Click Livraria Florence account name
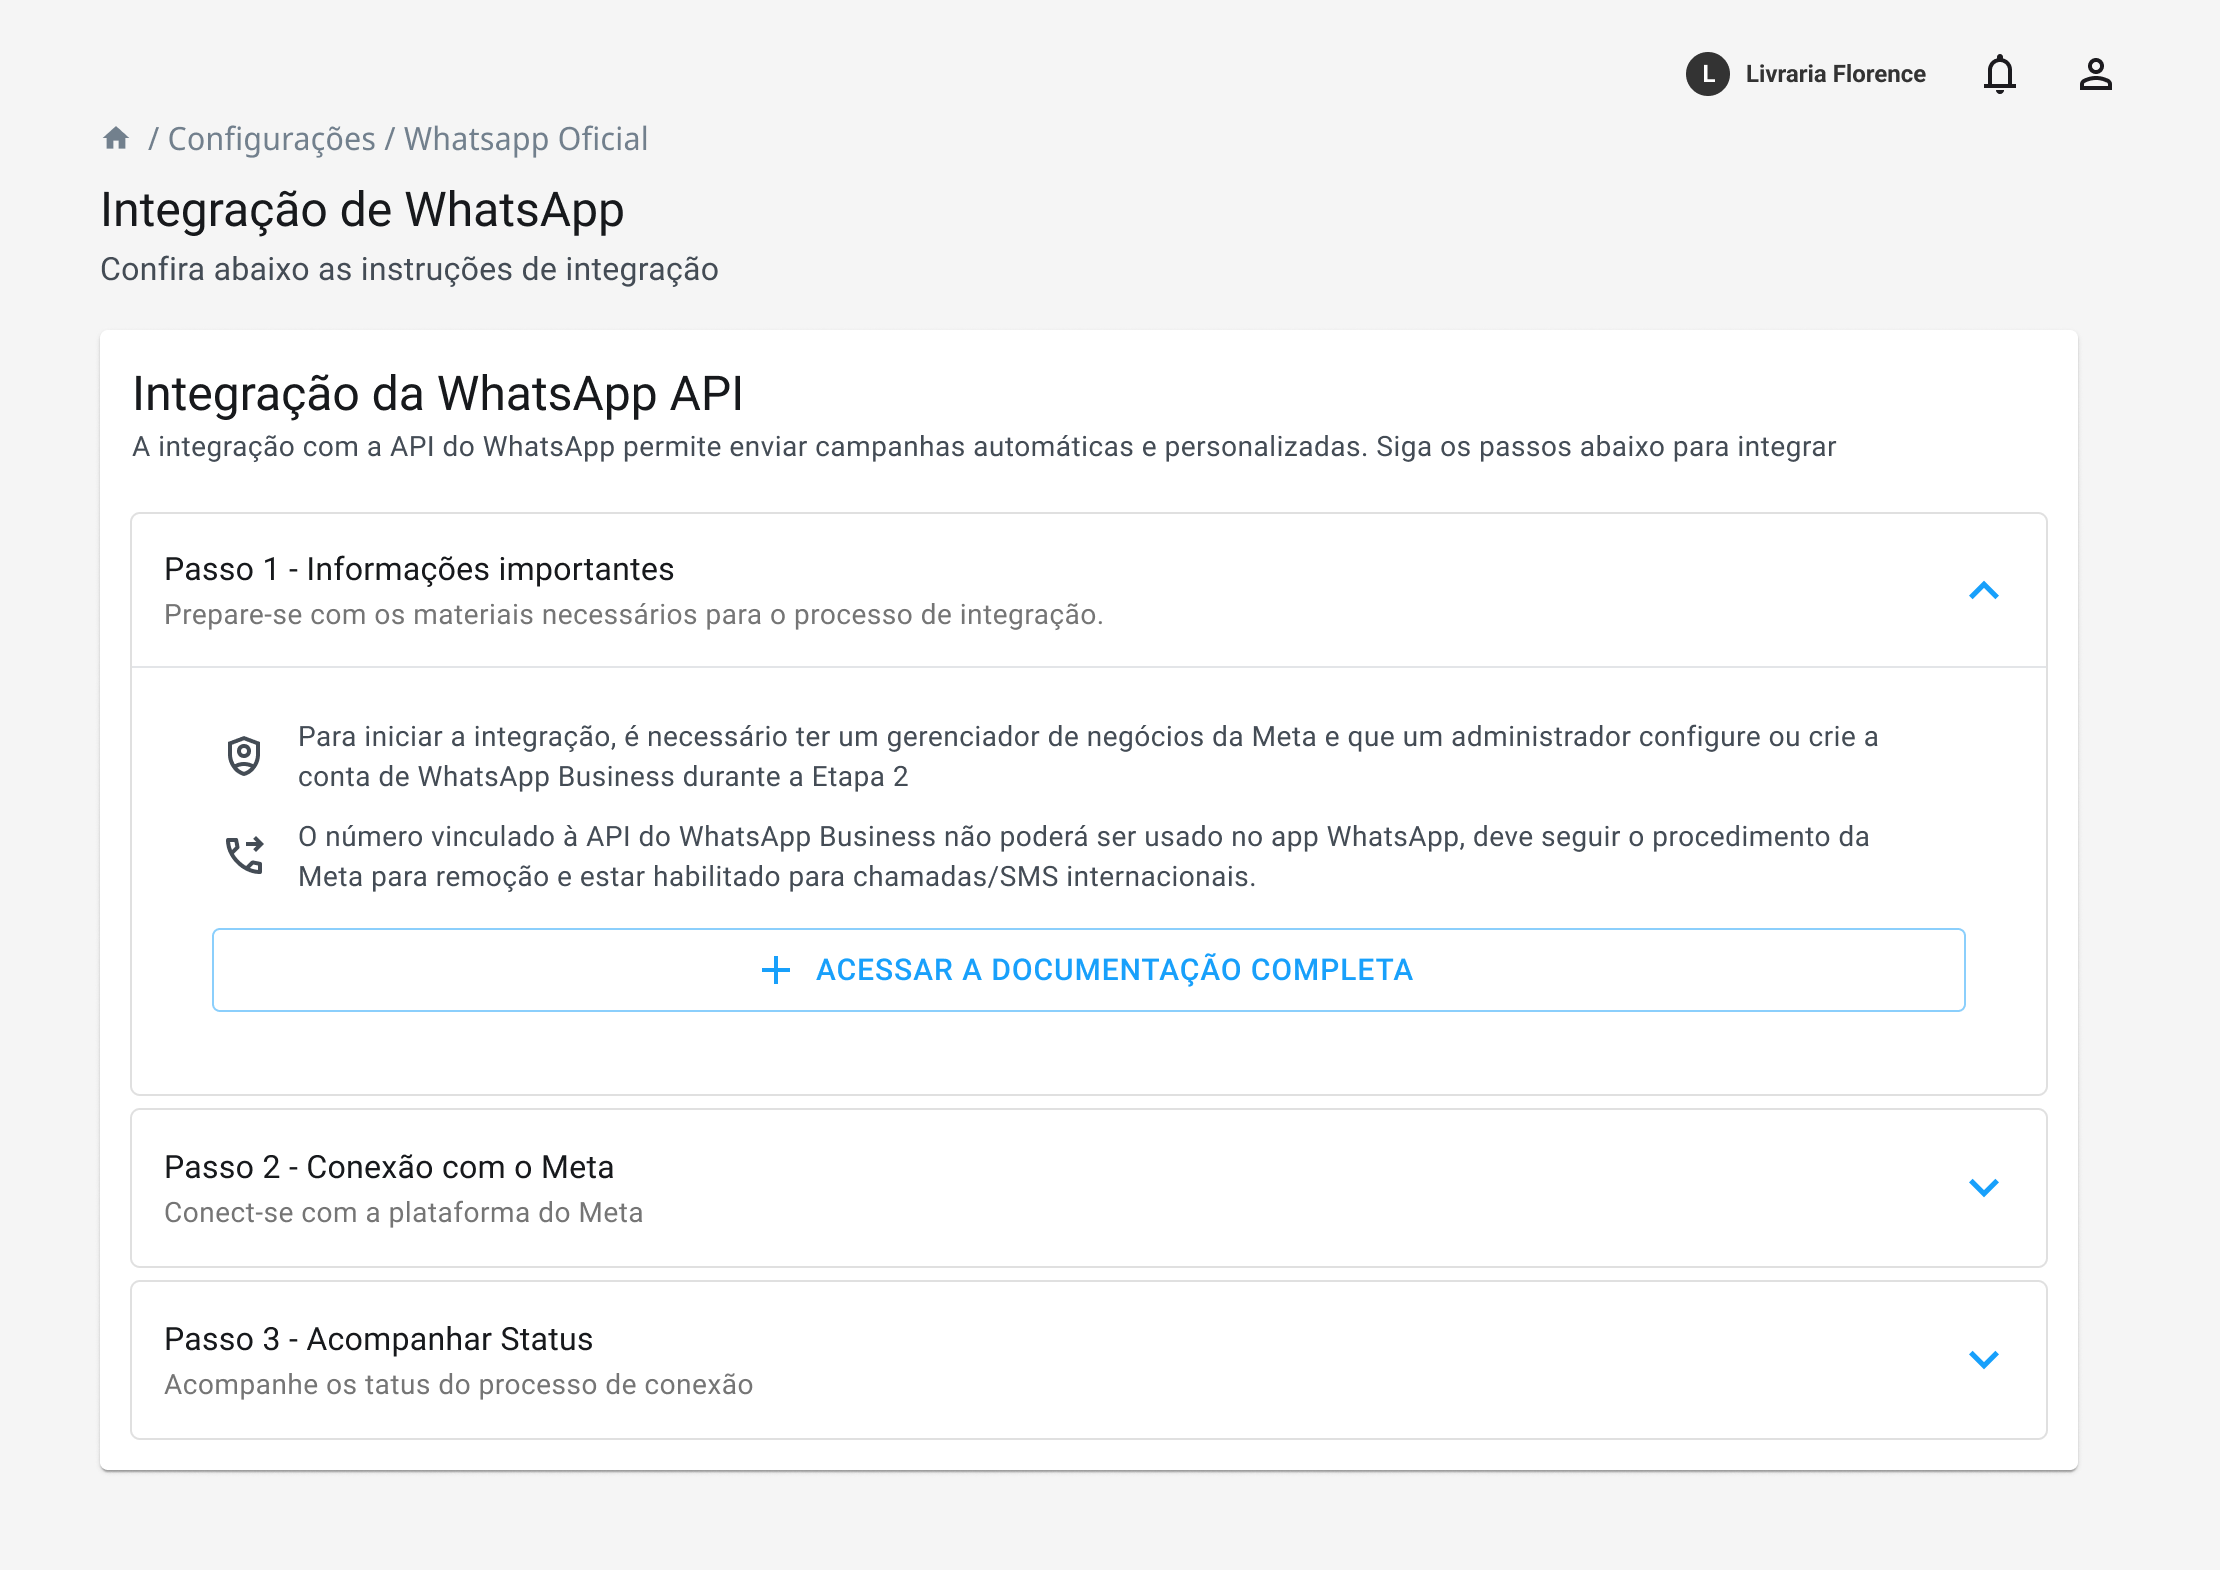 point(1835,74)
